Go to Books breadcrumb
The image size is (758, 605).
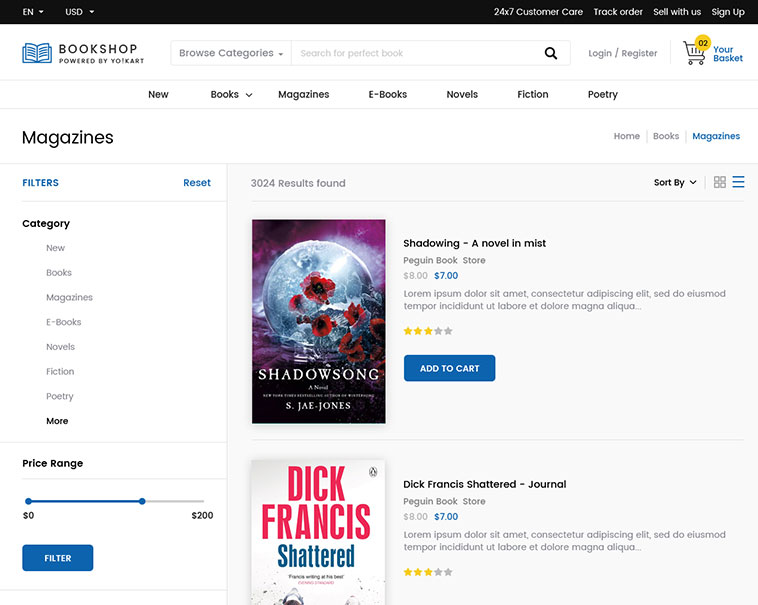[x=666, y=136]
